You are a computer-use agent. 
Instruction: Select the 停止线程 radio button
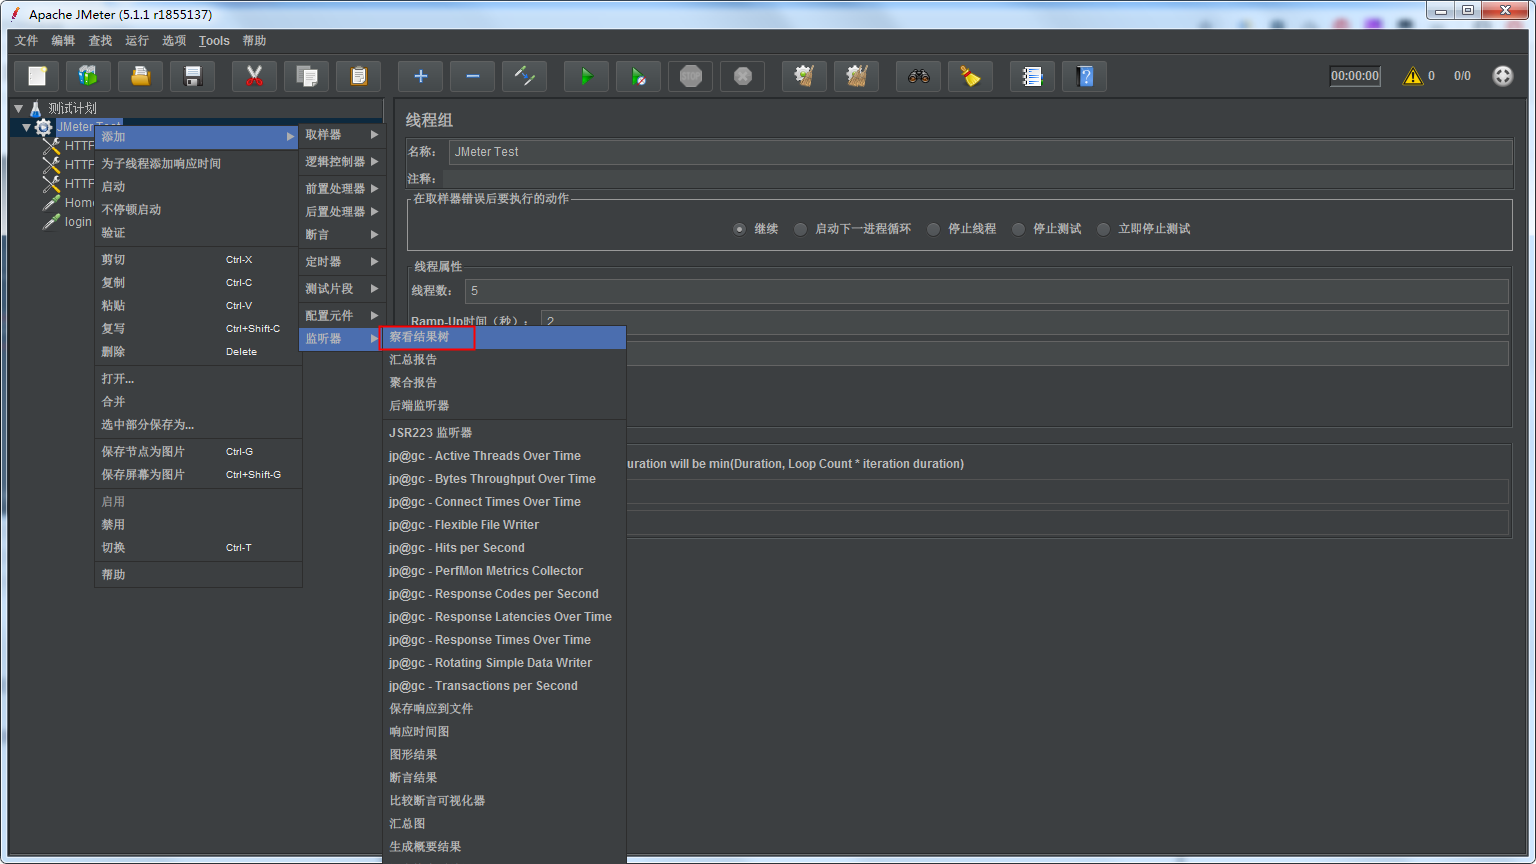point(933,229)
